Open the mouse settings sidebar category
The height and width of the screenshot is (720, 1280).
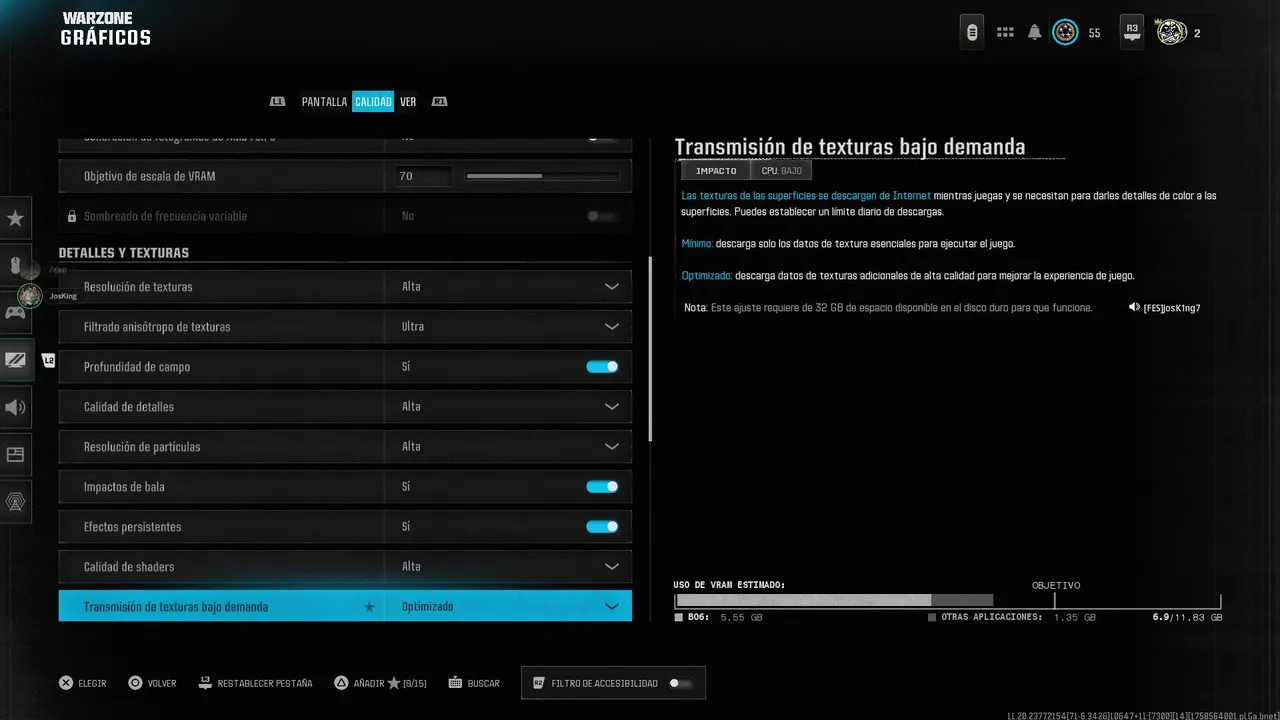(16, 266)
